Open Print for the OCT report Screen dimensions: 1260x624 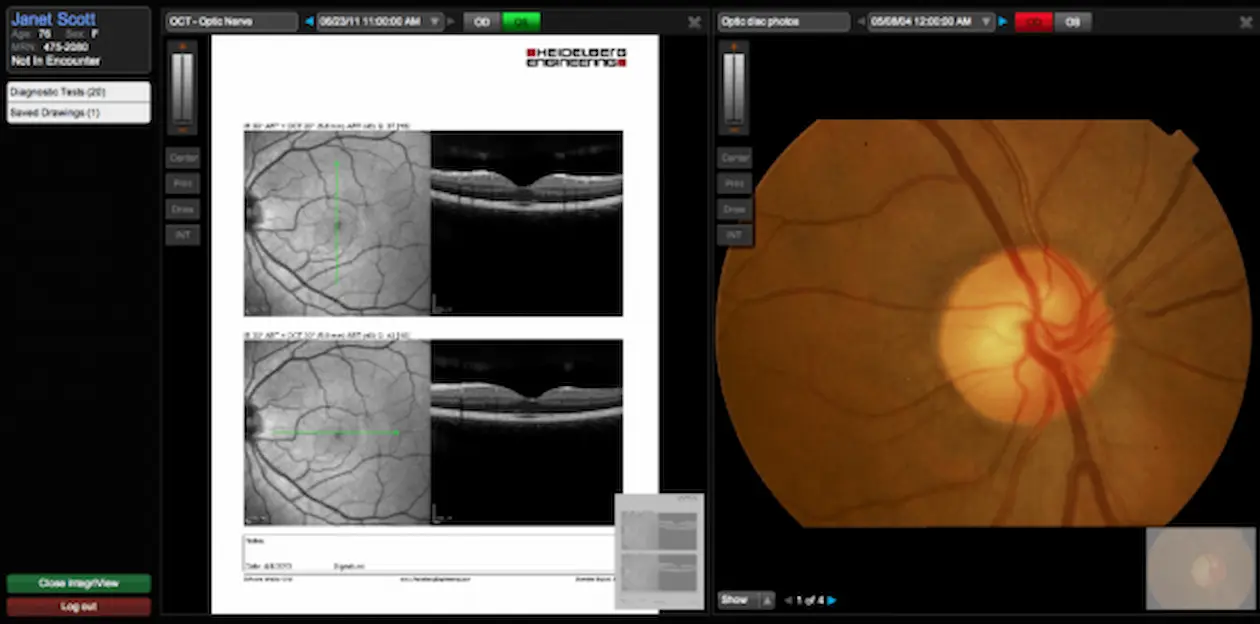point(182,183)
